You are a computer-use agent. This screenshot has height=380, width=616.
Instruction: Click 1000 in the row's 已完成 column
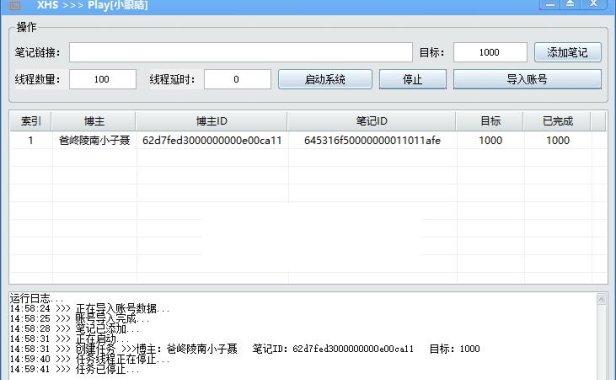[x=557, y=140]
